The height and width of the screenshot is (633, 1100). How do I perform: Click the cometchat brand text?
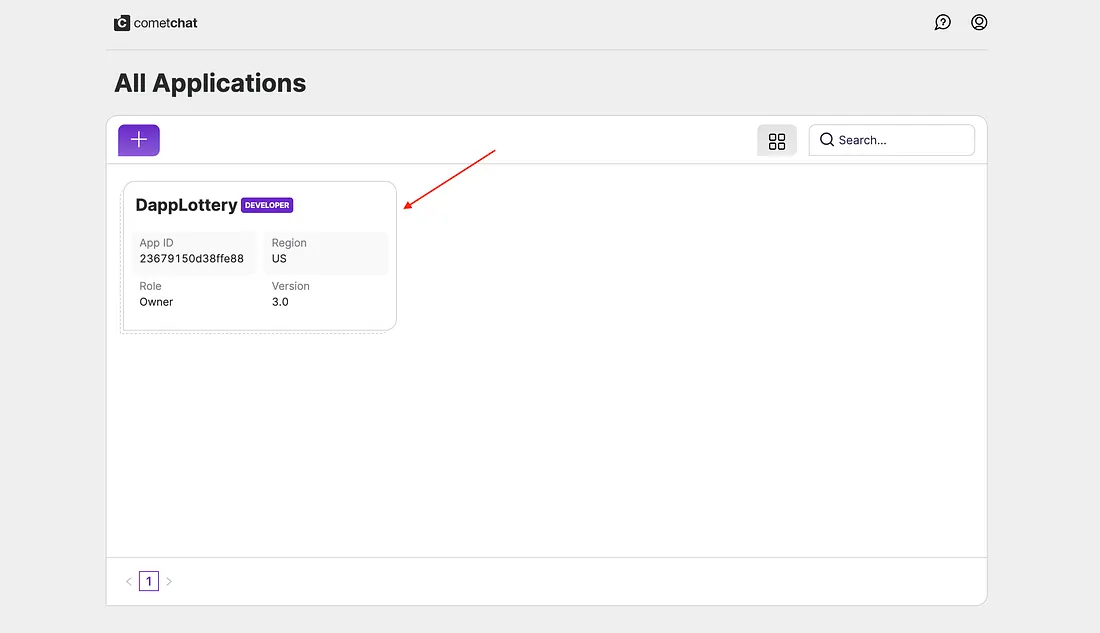(166, 23)
